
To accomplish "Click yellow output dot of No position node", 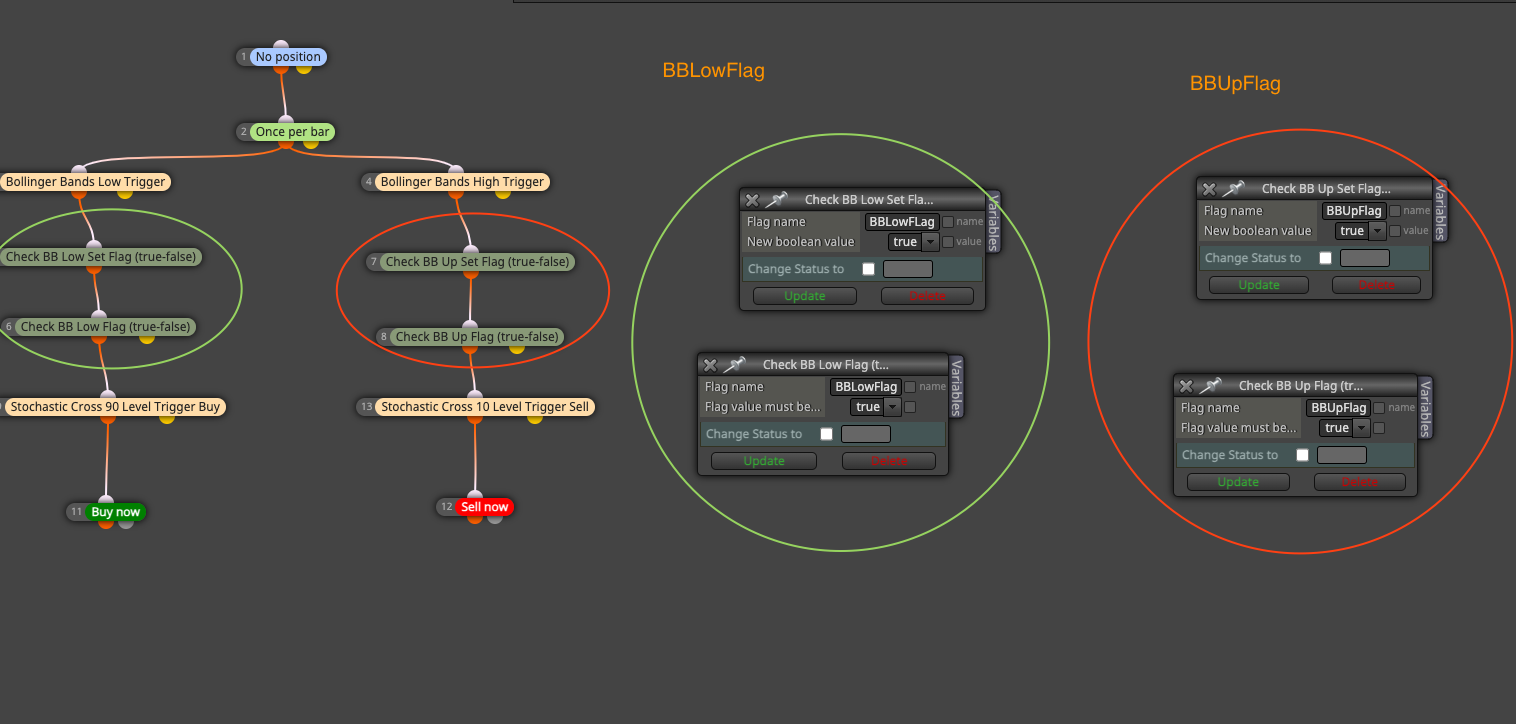I will click(x=304, y=68).
